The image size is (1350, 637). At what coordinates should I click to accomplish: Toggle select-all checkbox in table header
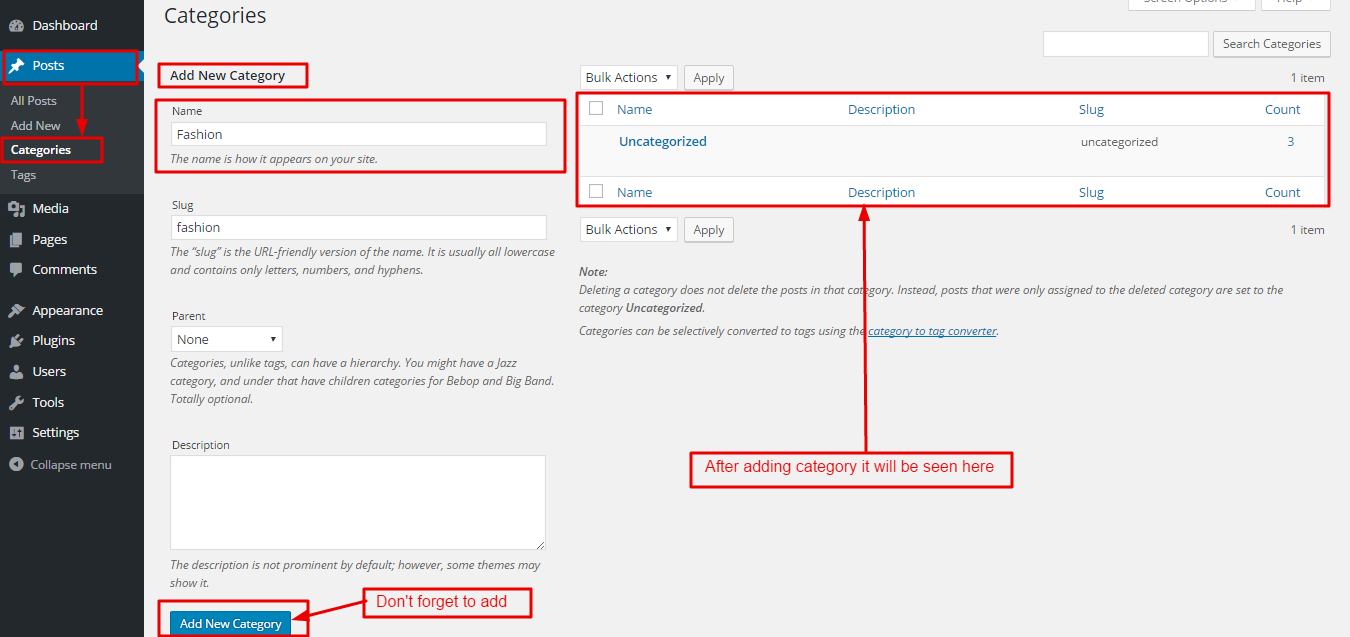596,108
